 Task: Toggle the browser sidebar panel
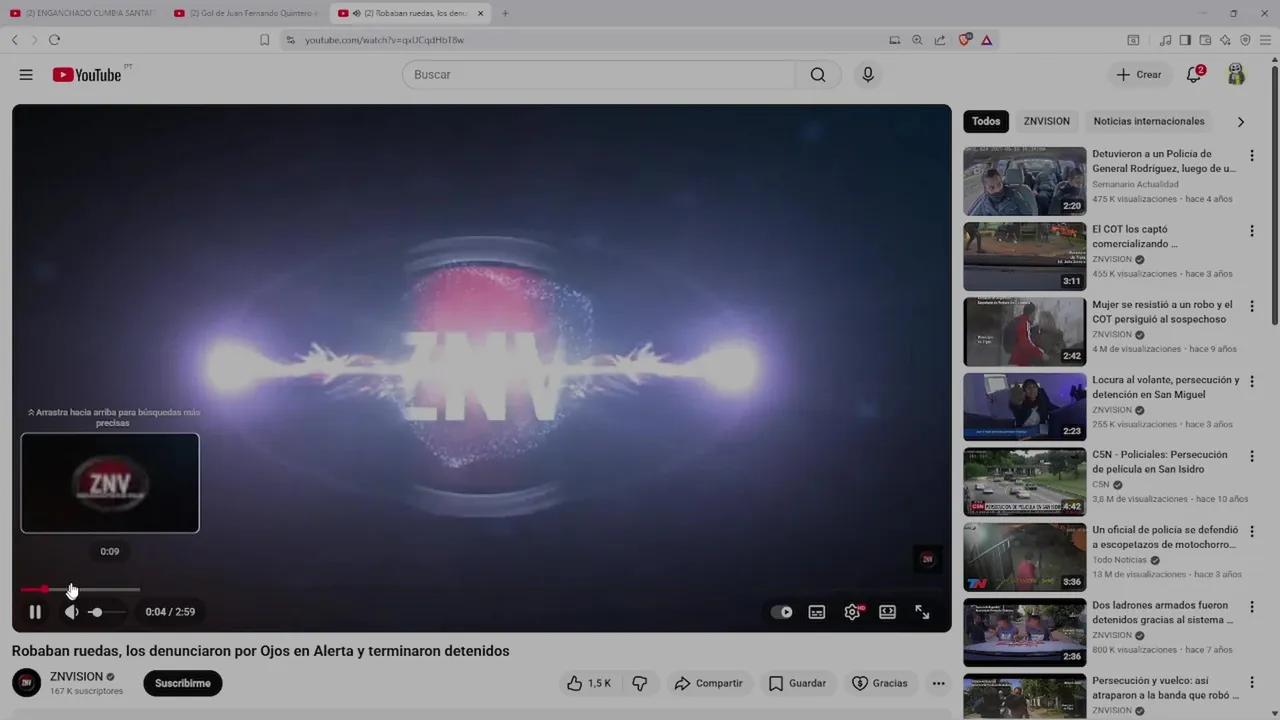[1185, 40]
